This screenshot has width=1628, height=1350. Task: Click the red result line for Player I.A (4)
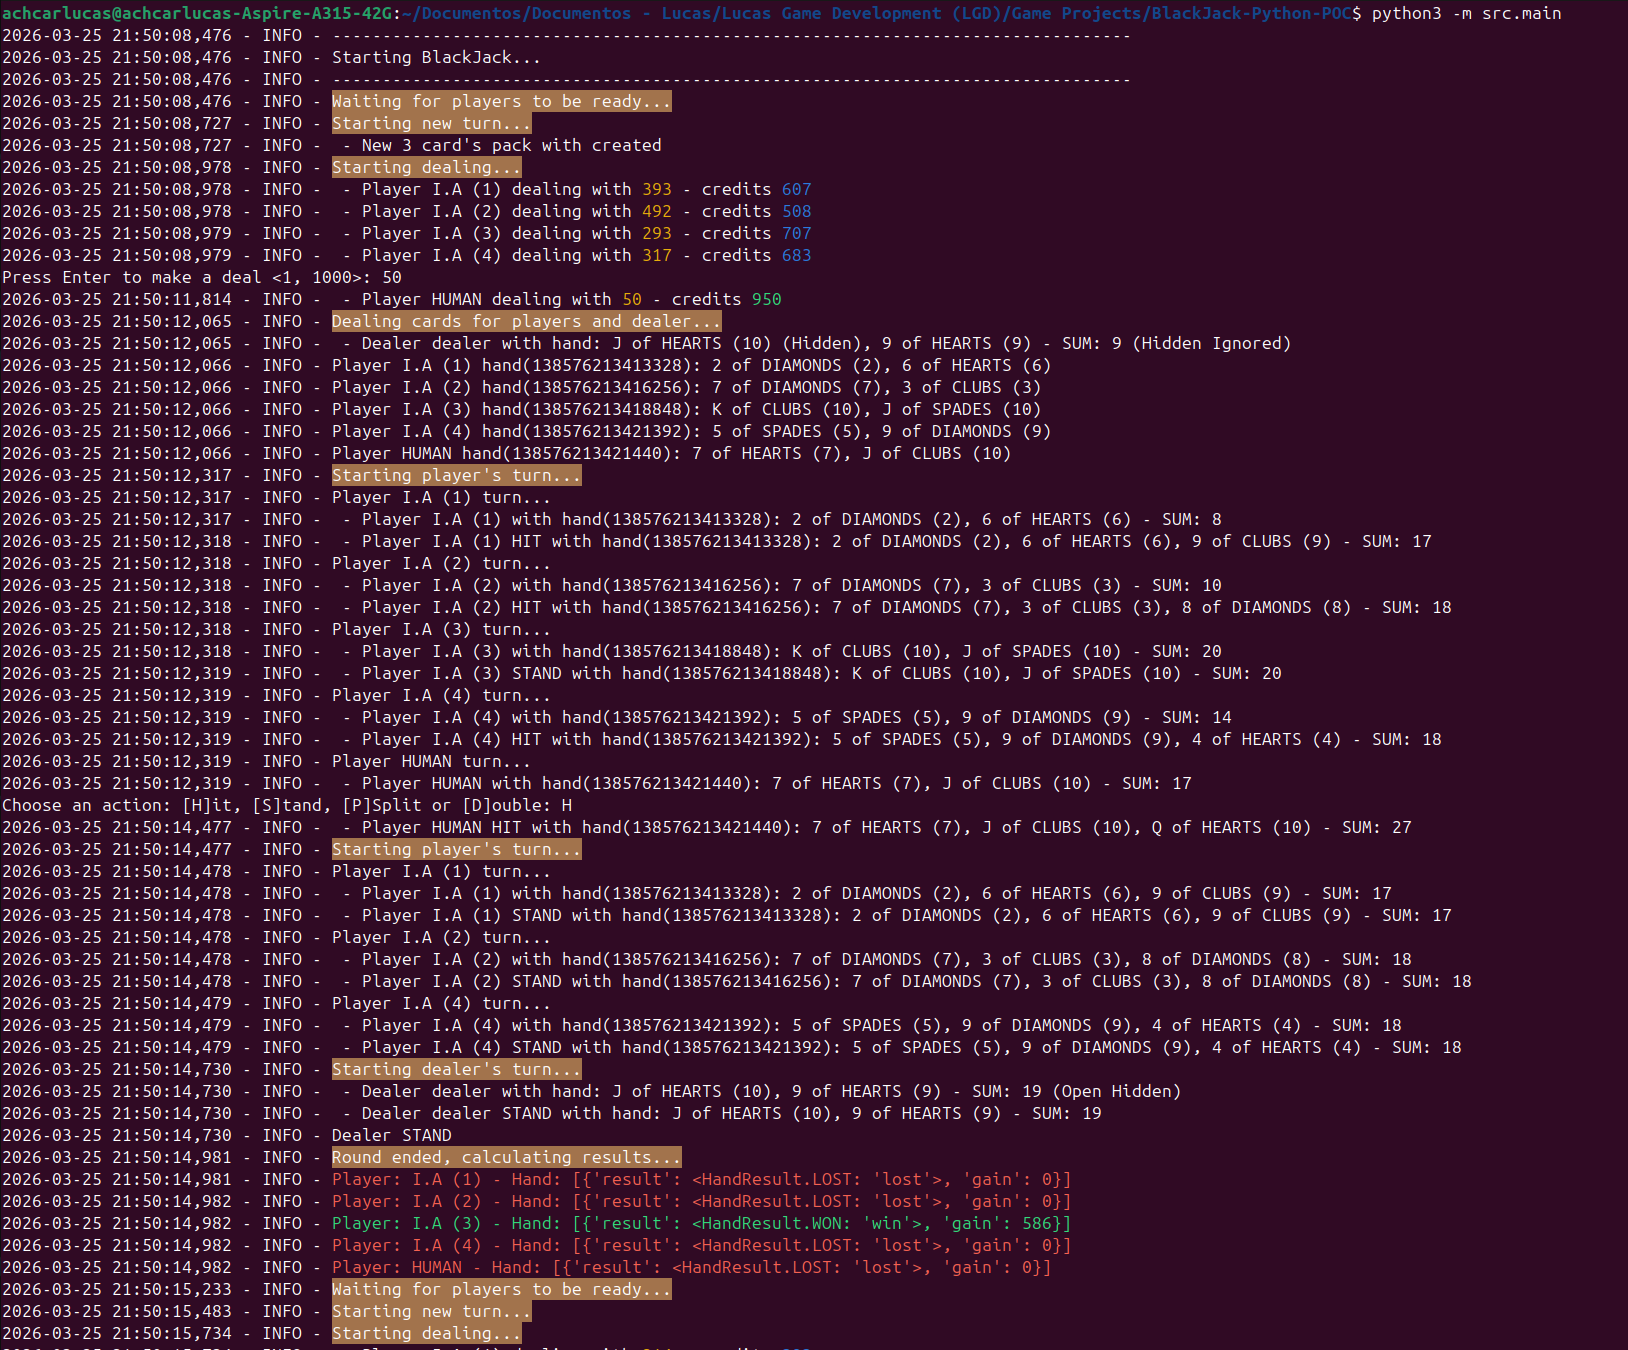701,1245
